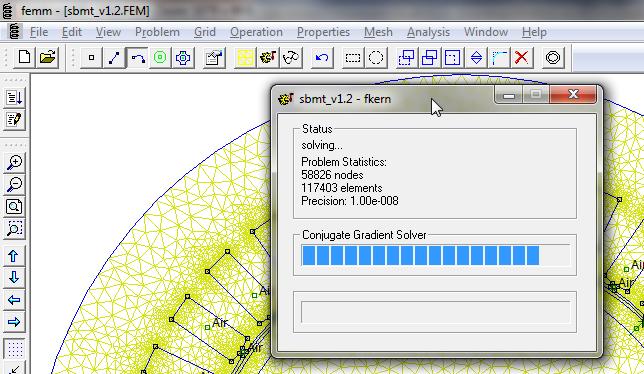Zoom in using magnifier plus icon

coord(14,163)
